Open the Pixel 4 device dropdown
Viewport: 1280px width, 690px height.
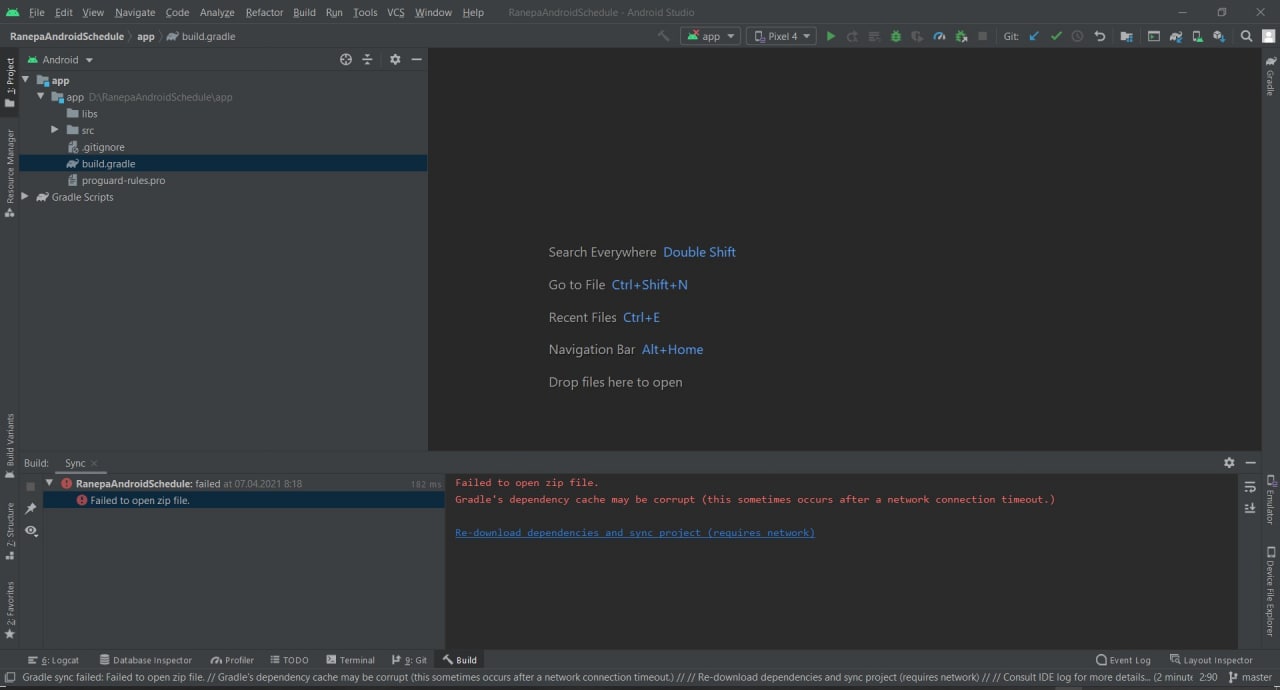tap(781, 36)
